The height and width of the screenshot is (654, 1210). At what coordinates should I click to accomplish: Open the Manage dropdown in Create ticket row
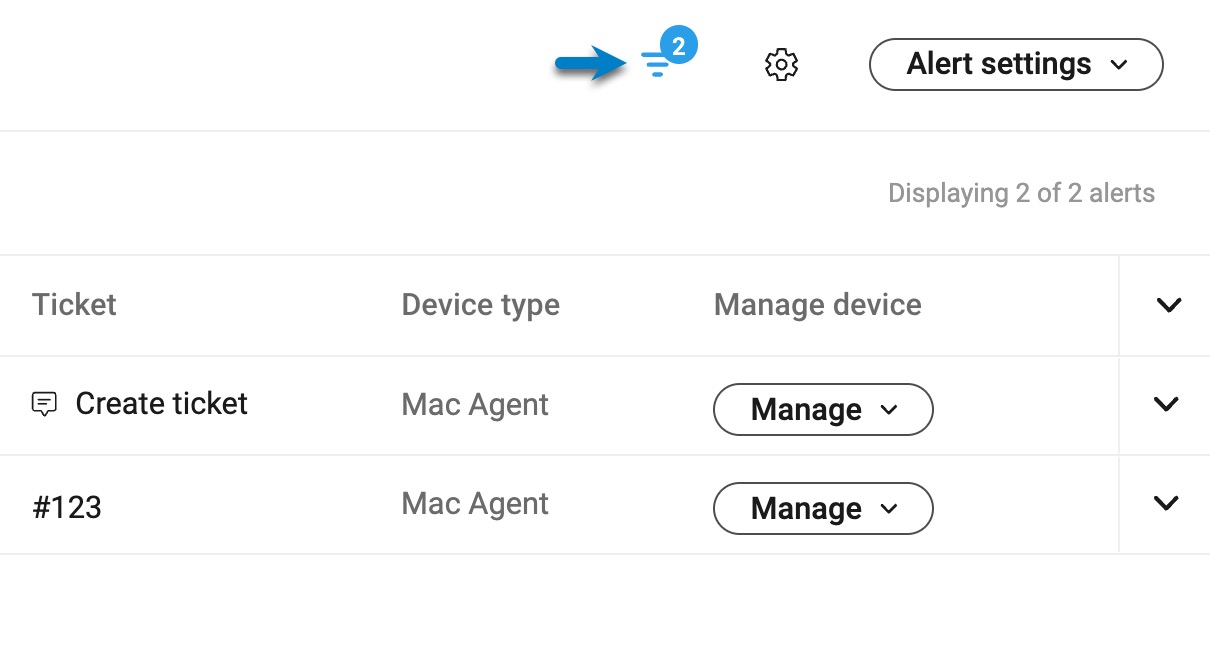click(x=822, y=409)
